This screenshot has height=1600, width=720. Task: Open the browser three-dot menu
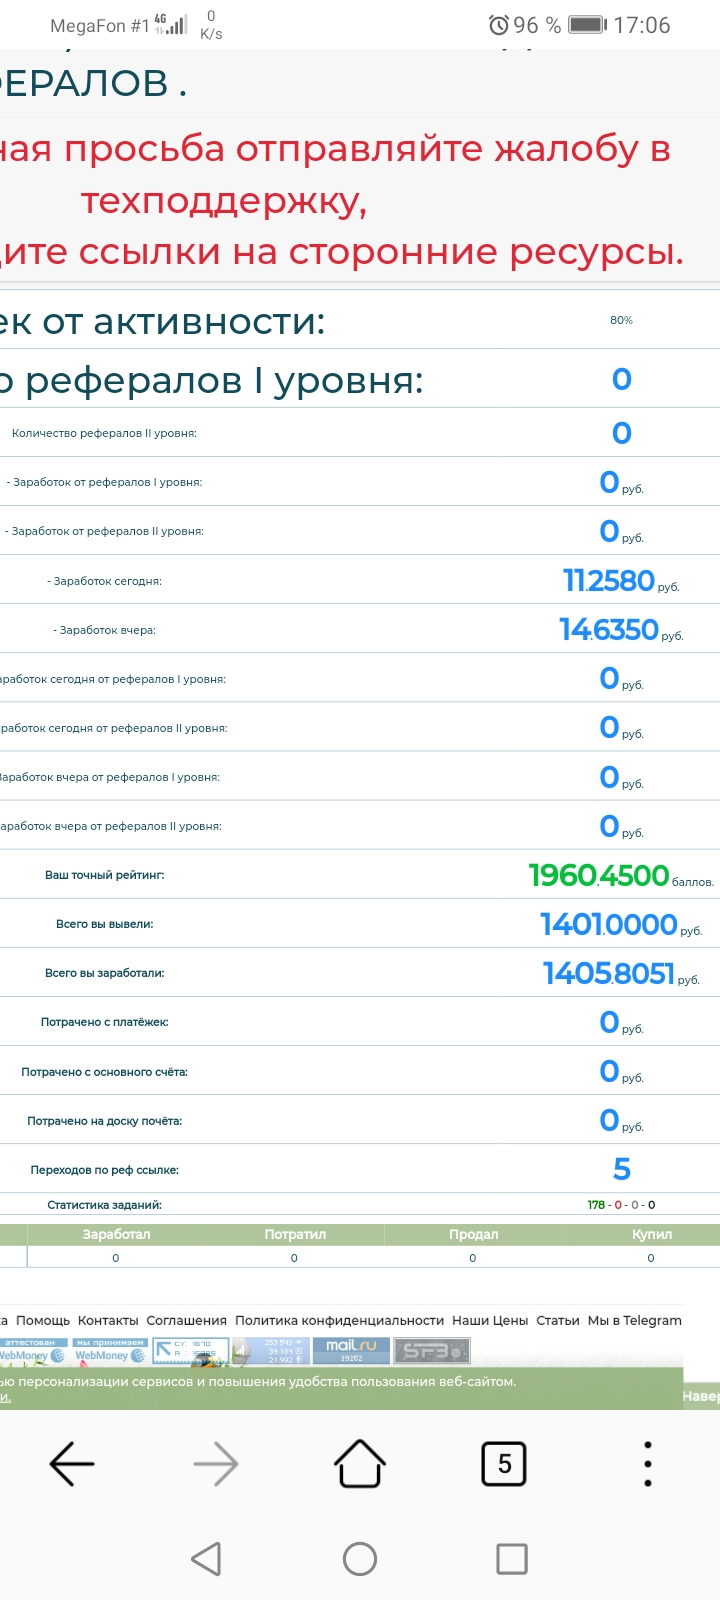tap(648, 1464)
